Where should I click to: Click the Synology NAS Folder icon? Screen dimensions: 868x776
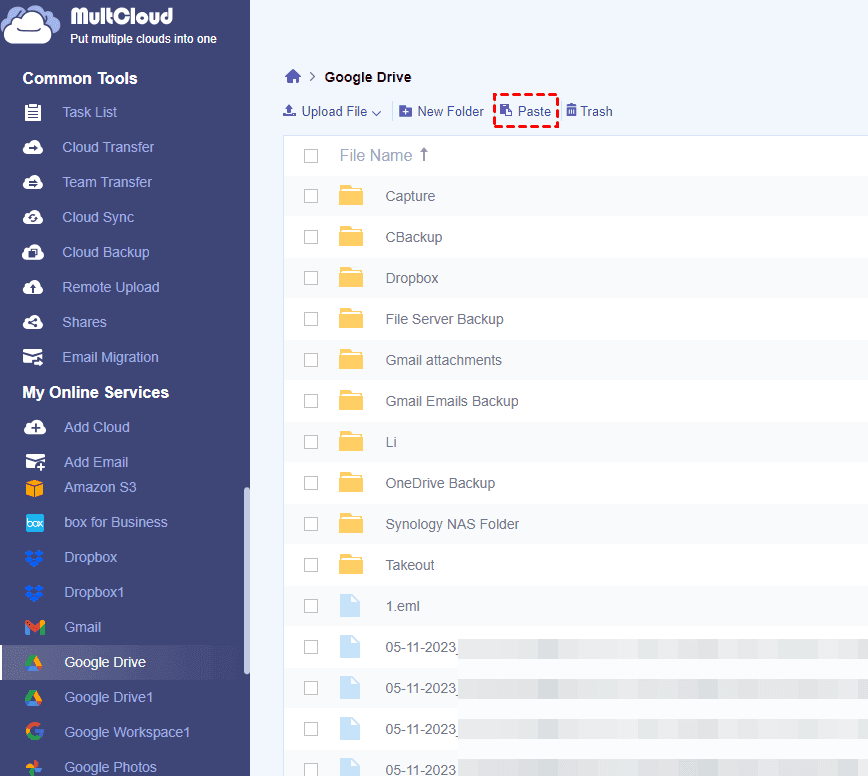[351, 524]
